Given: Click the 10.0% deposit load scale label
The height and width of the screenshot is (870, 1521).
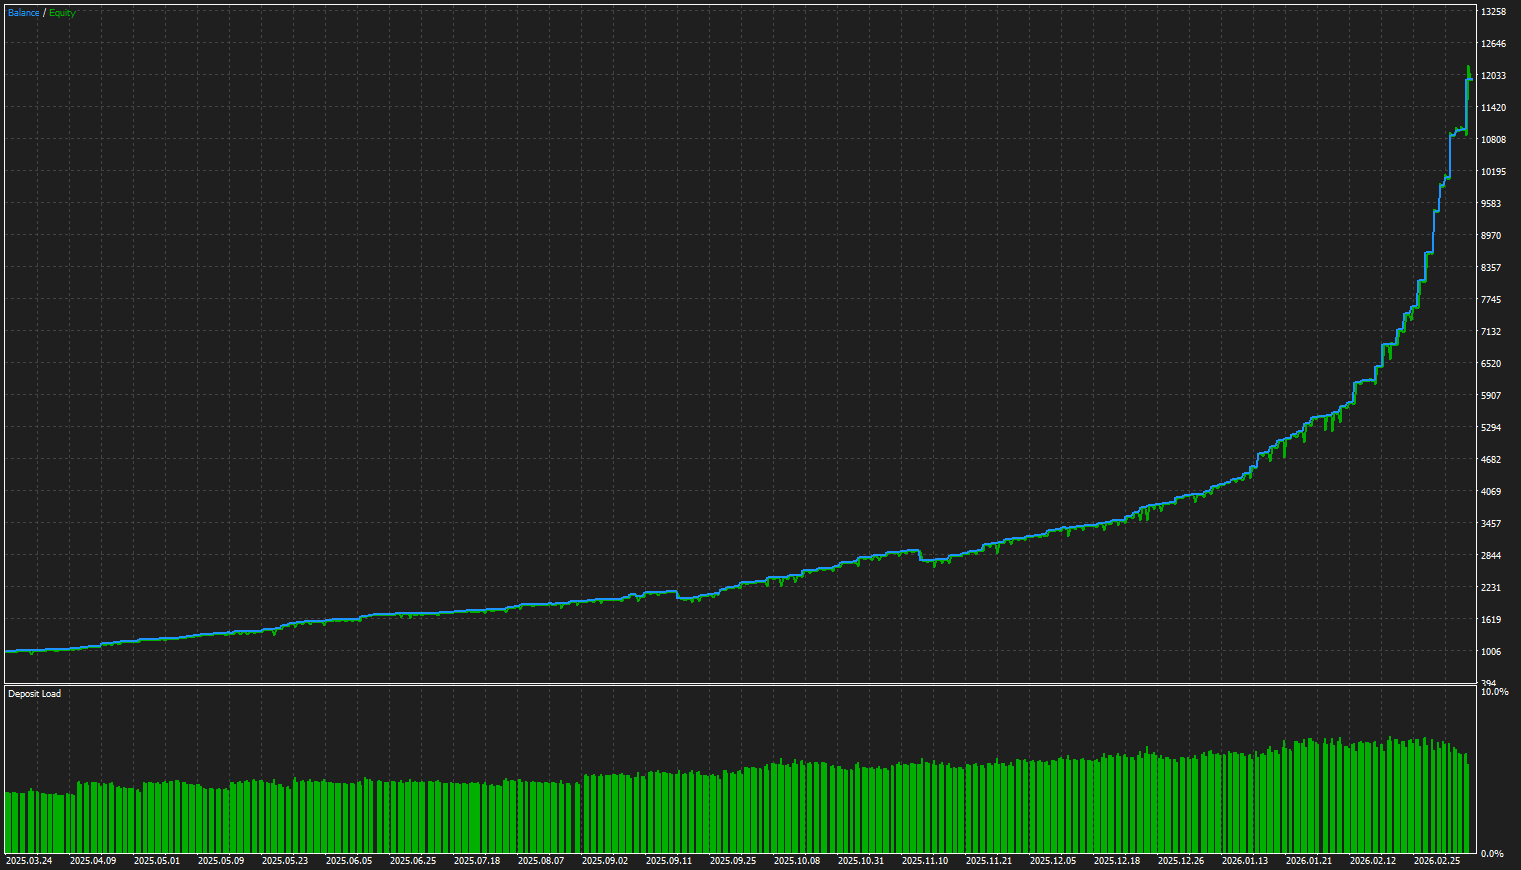Looking at the screenshot, I should [x=1494, y=692].
